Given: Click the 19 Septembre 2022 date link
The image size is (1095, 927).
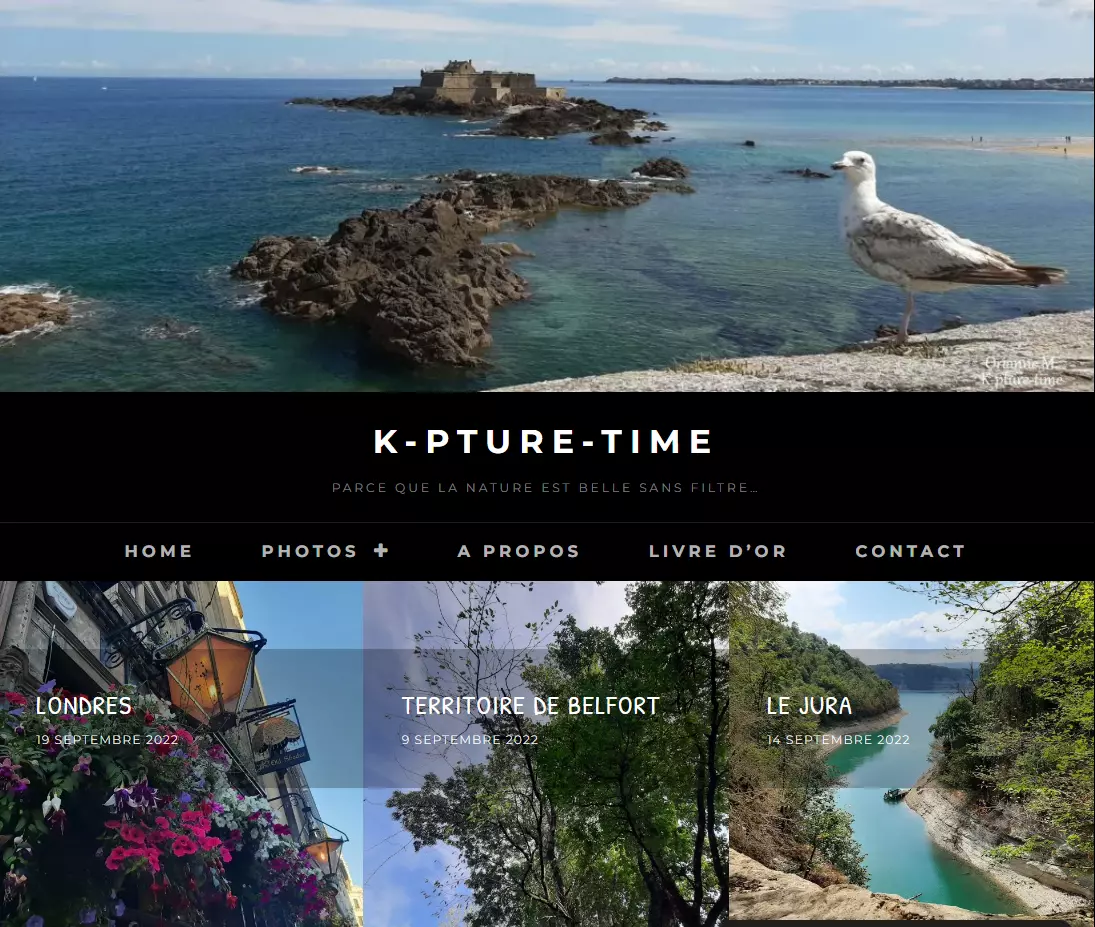Looking at the screenshot, I should coord(107,740).
